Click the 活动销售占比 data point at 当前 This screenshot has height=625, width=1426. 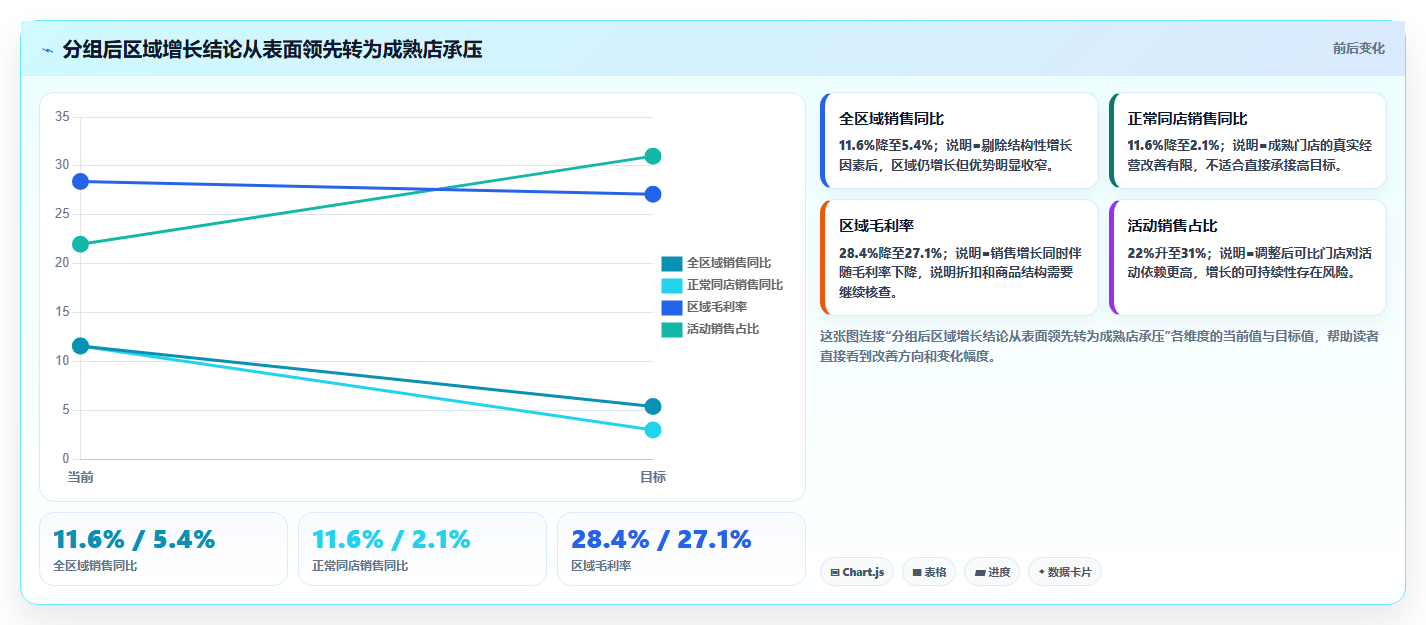pos(81,244)
